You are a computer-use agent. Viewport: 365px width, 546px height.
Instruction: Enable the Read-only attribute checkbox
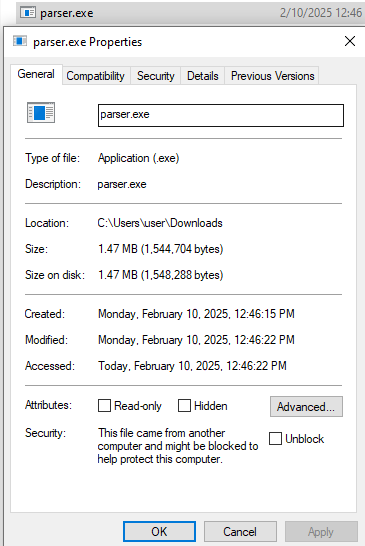coord(104,406)
